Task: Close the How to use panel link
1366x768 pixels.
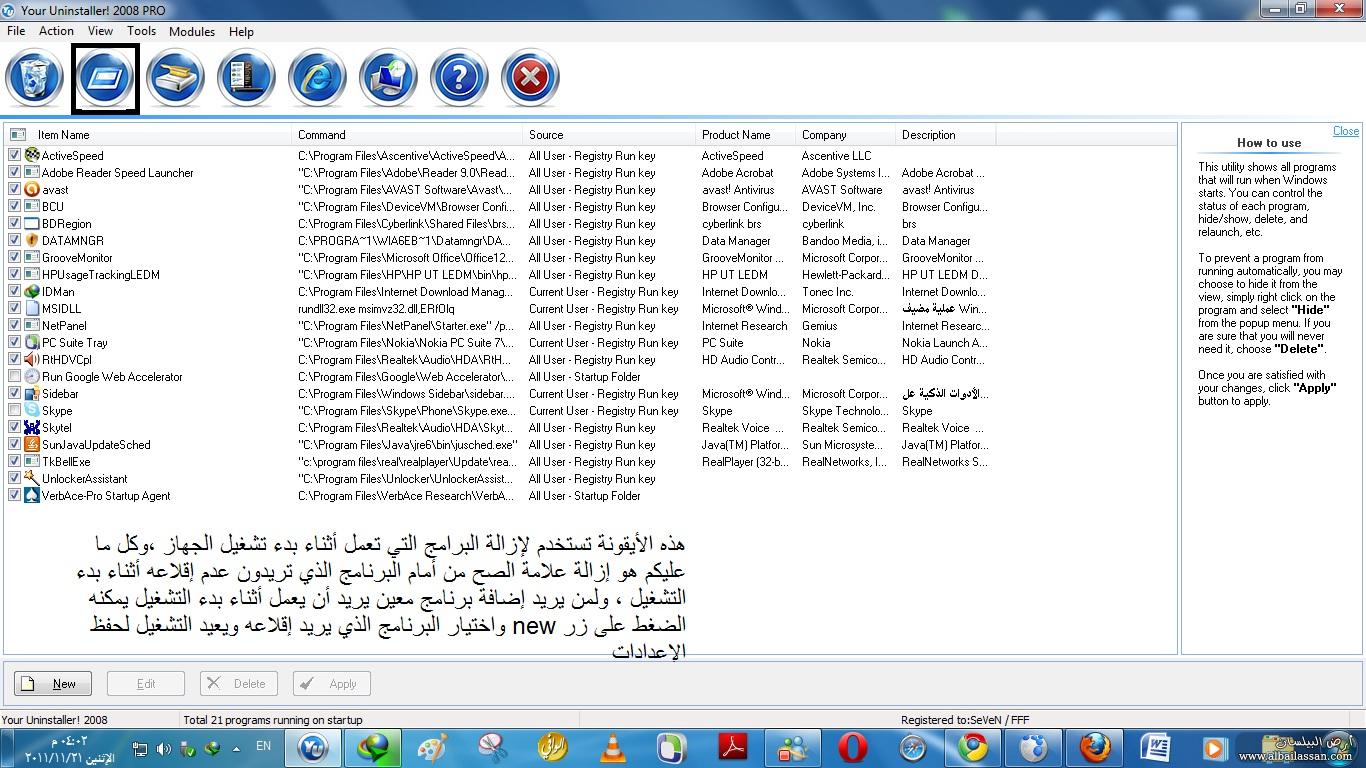Action: (1345, 131)
